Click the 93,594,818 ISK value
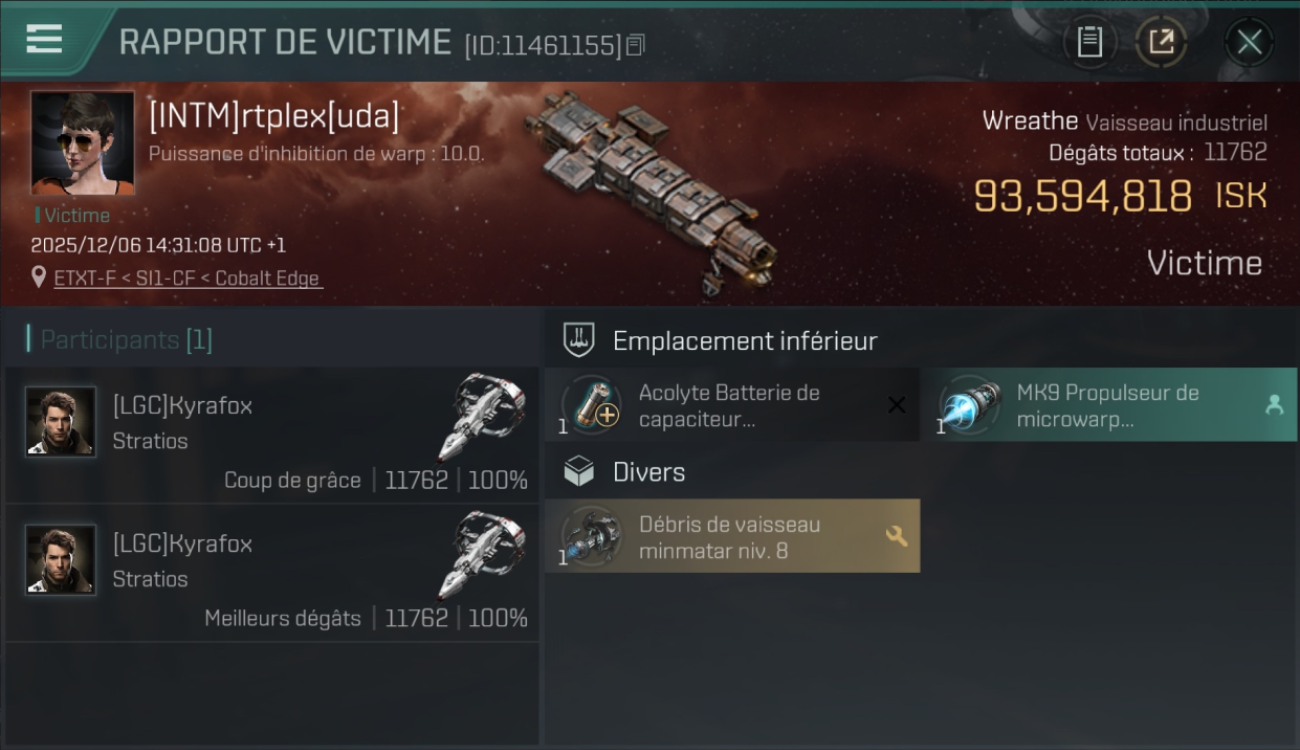The width and height of the screenshot is (1300, 750). 1120,196
